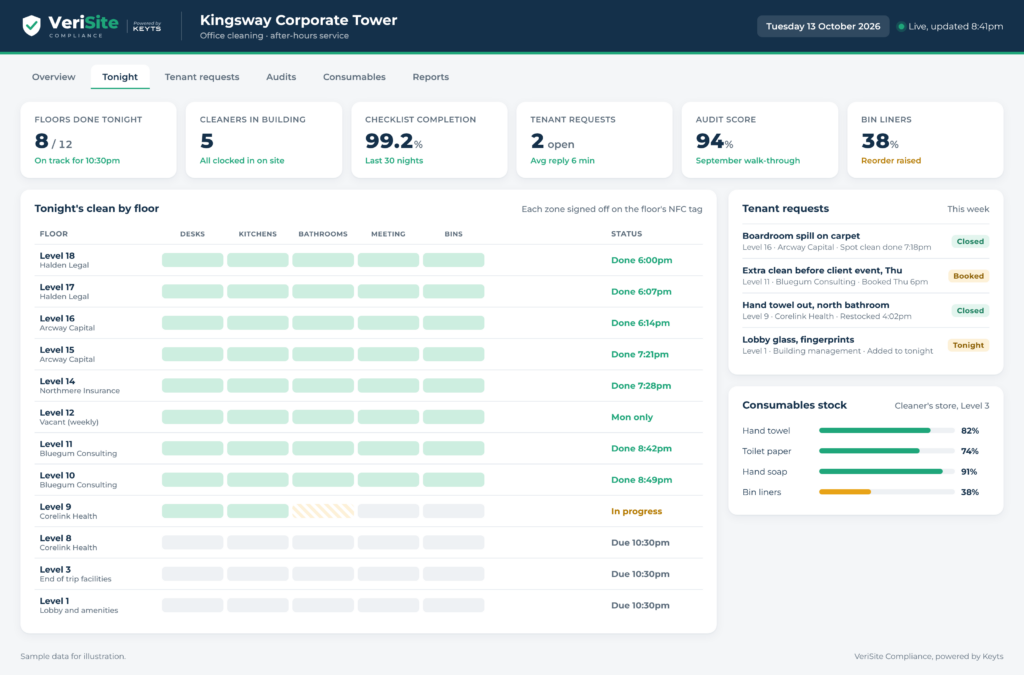Click the Hand towel 82% stock bar
Viewport: 1024px width, 675px height.
[886, 431]
